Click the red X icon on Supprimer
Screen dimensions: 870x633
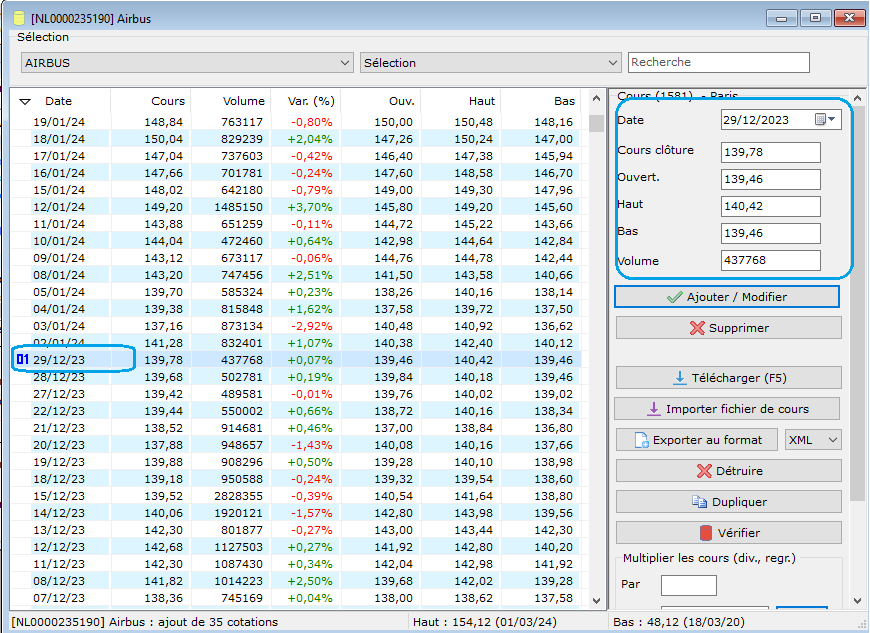[x=697, y=328]
